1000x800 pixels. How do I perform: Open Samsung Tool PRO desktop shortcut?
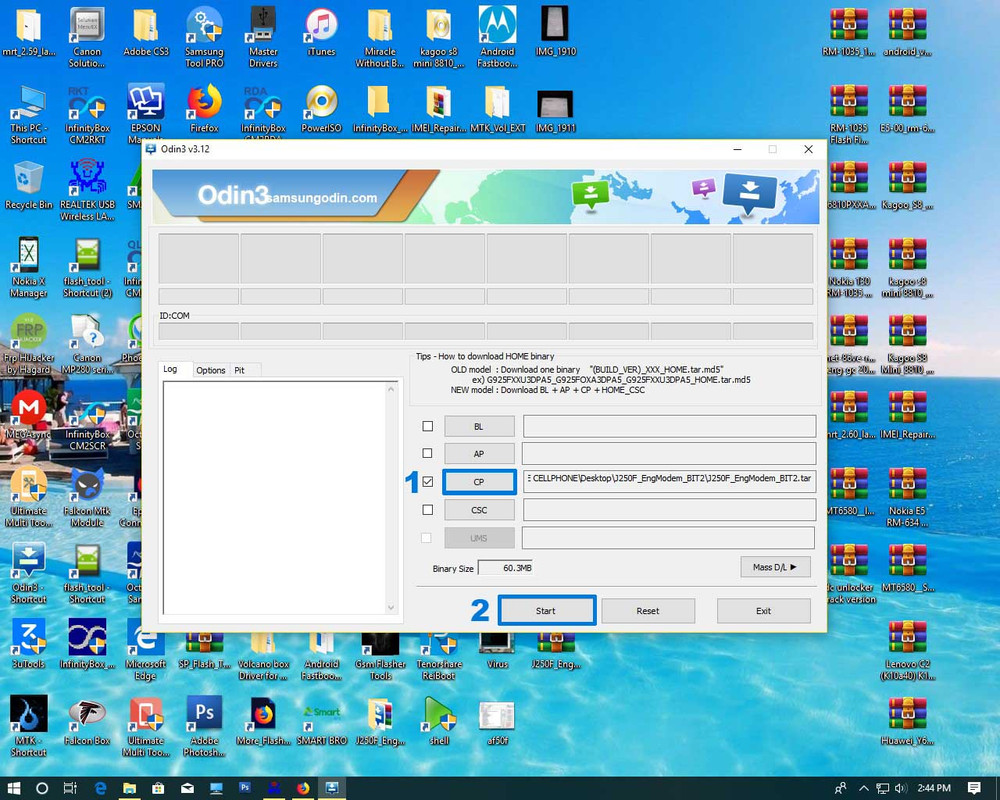[204, 38]
